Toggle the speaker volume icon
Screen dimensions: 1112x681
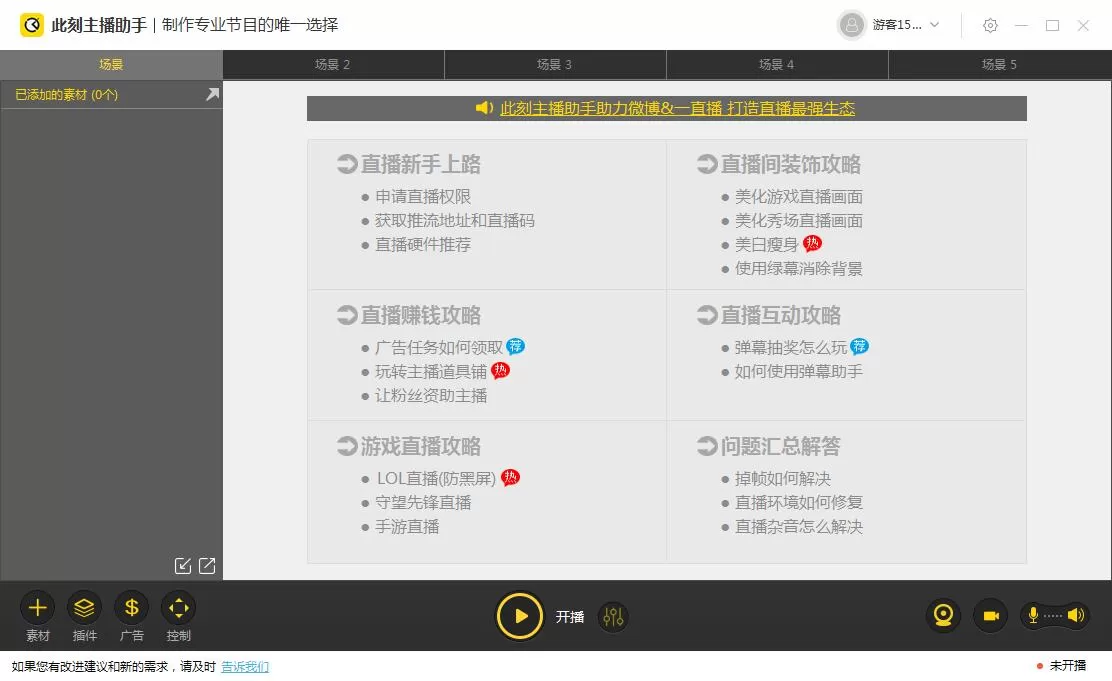tap(1076, 615)
